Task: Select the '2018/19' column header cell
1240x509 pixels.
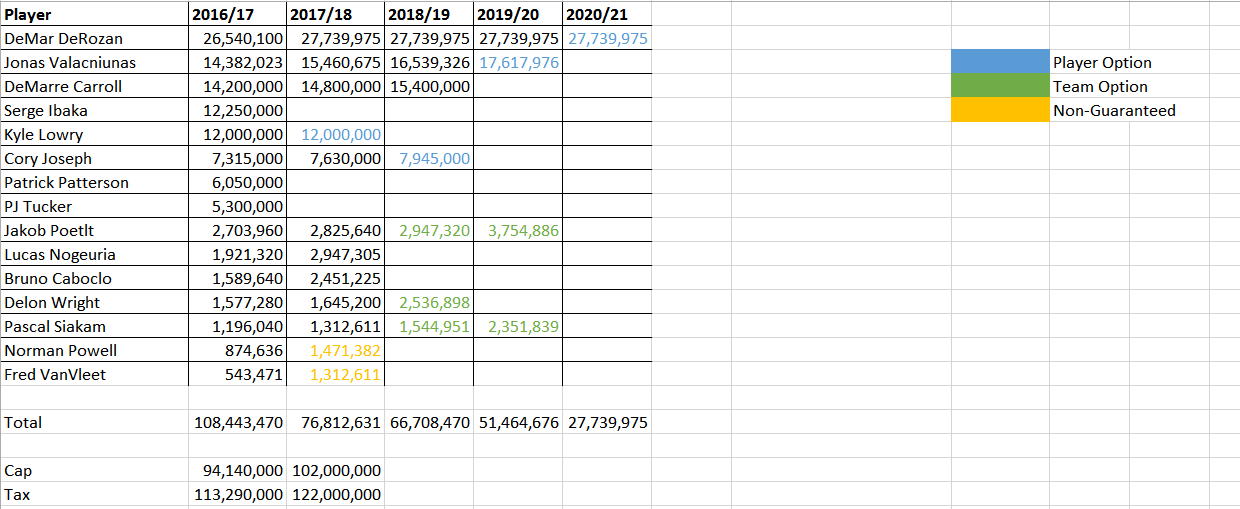Action: click(x=429, y=14)
